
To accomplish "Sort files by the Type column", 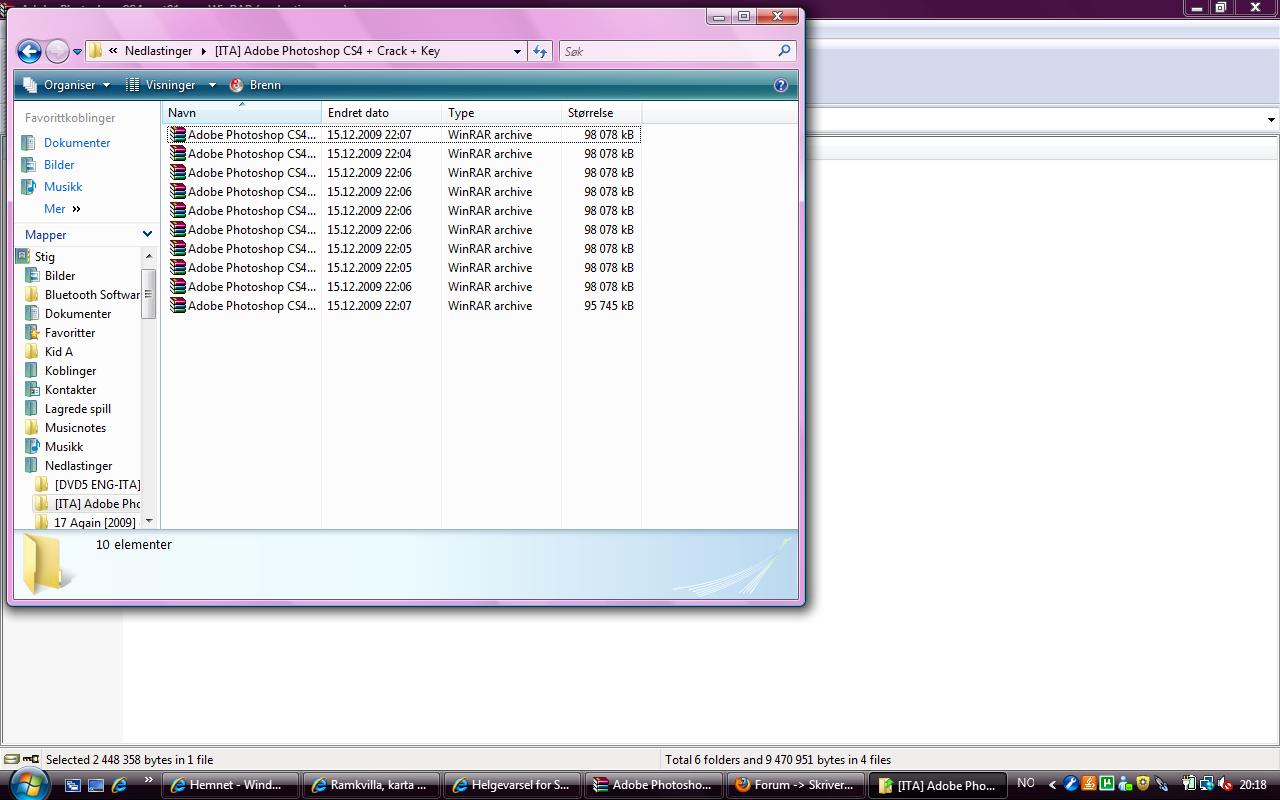I will (x=501, y=113).
